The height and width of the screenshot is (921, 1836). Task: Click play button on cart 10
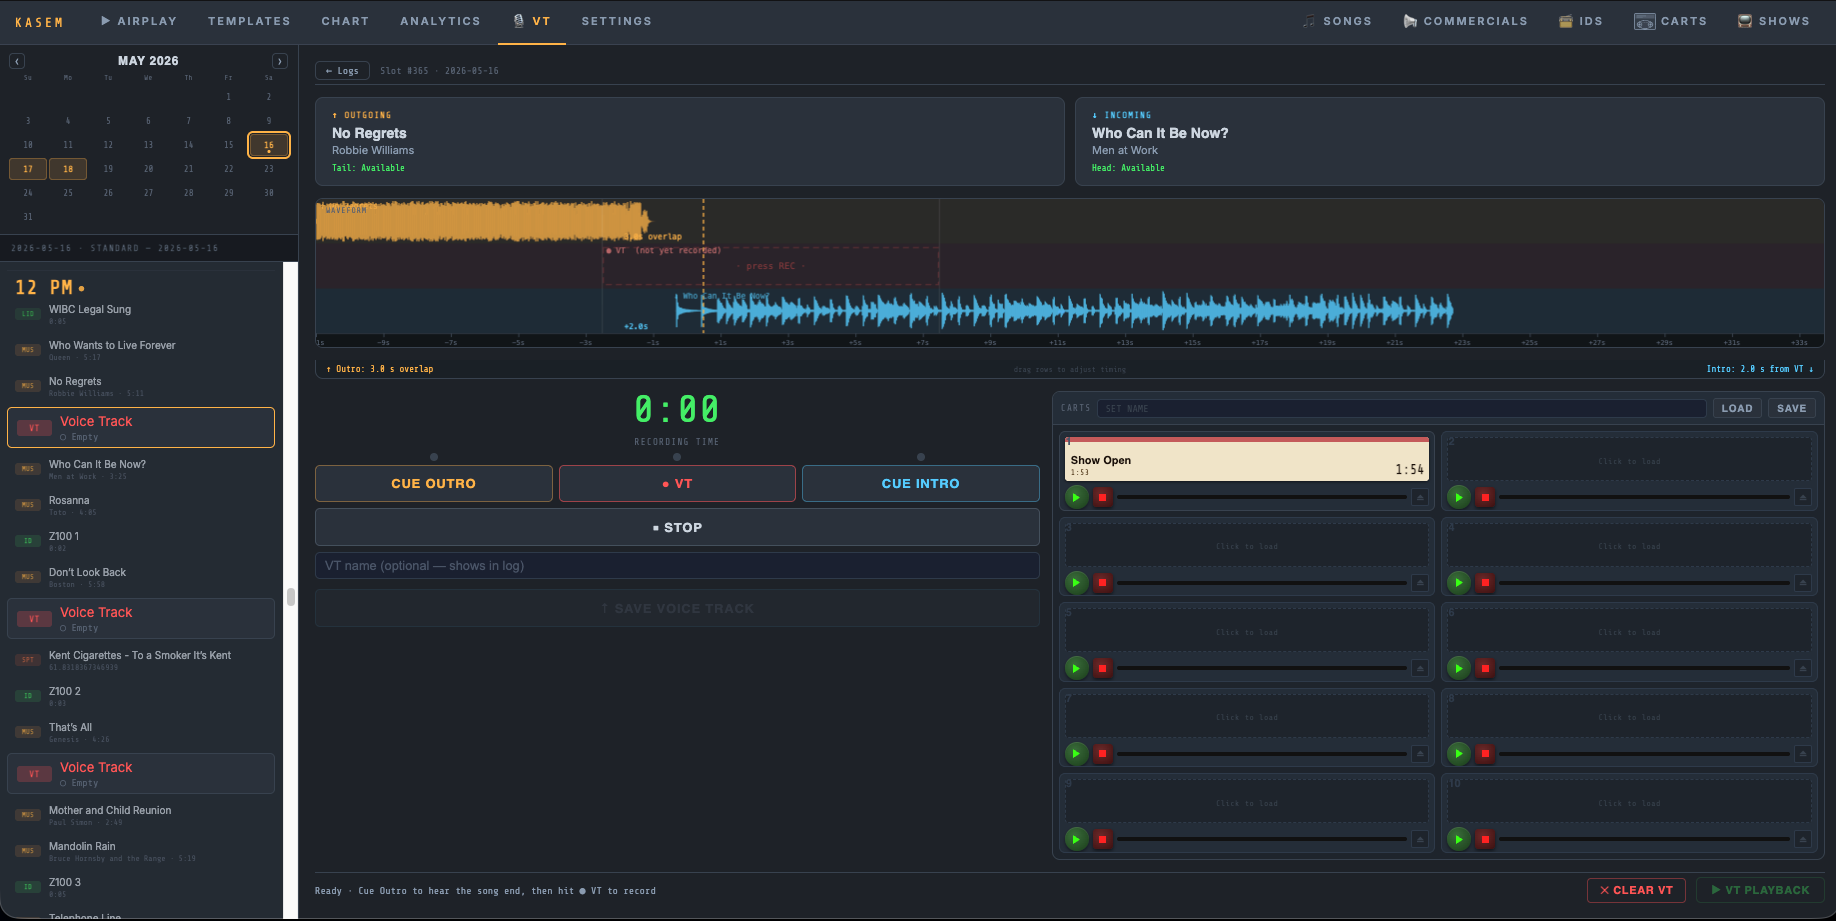pyautogui.click(x=1459, y=839)
